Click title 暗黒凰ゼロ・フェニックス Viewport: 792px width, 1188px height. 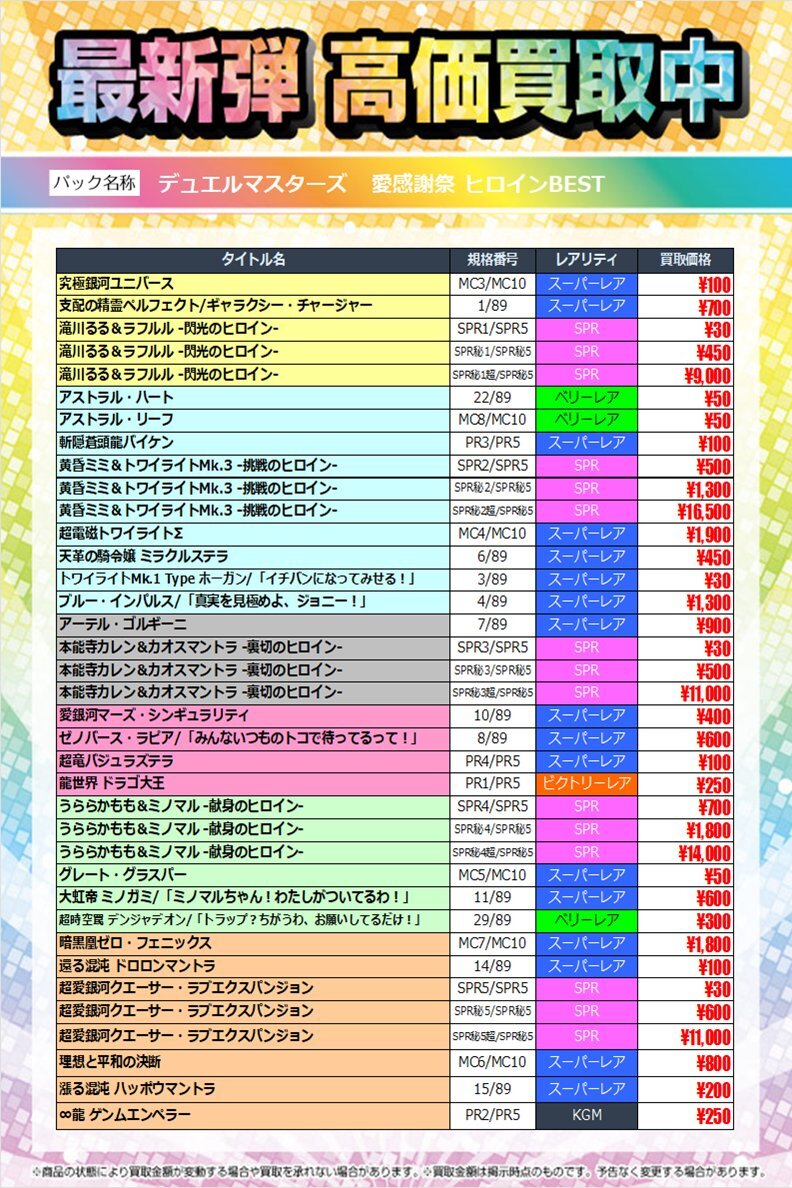tap(136, 943)
